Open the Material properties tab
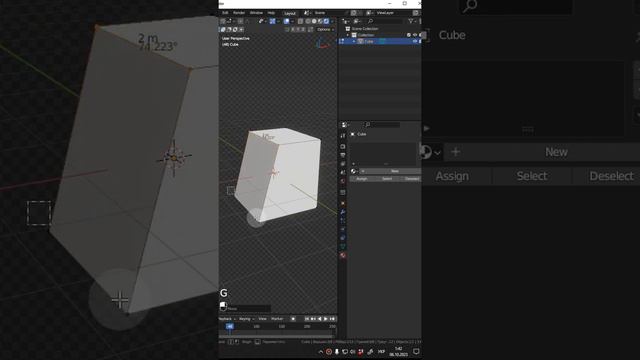 tap(343, 256)
